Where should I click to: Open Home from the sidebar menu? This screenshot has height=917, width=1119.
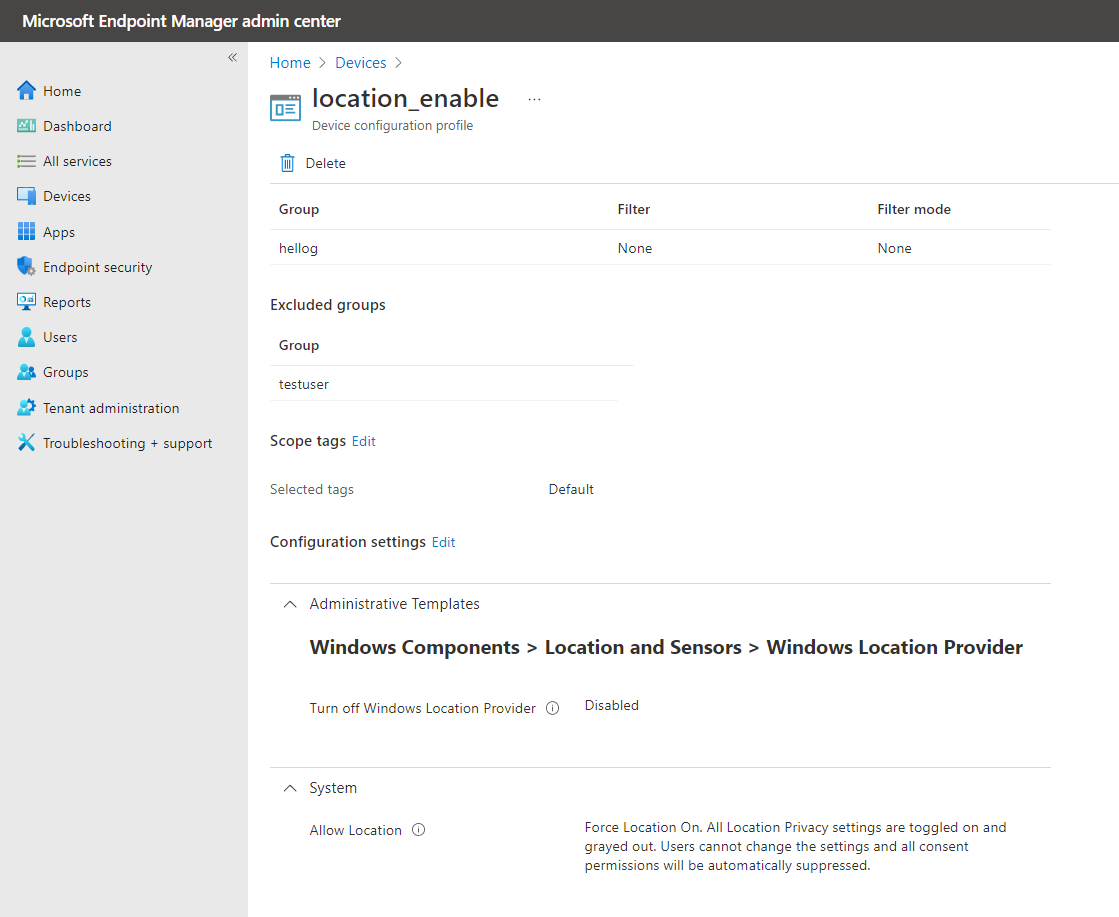coord(62,91)
